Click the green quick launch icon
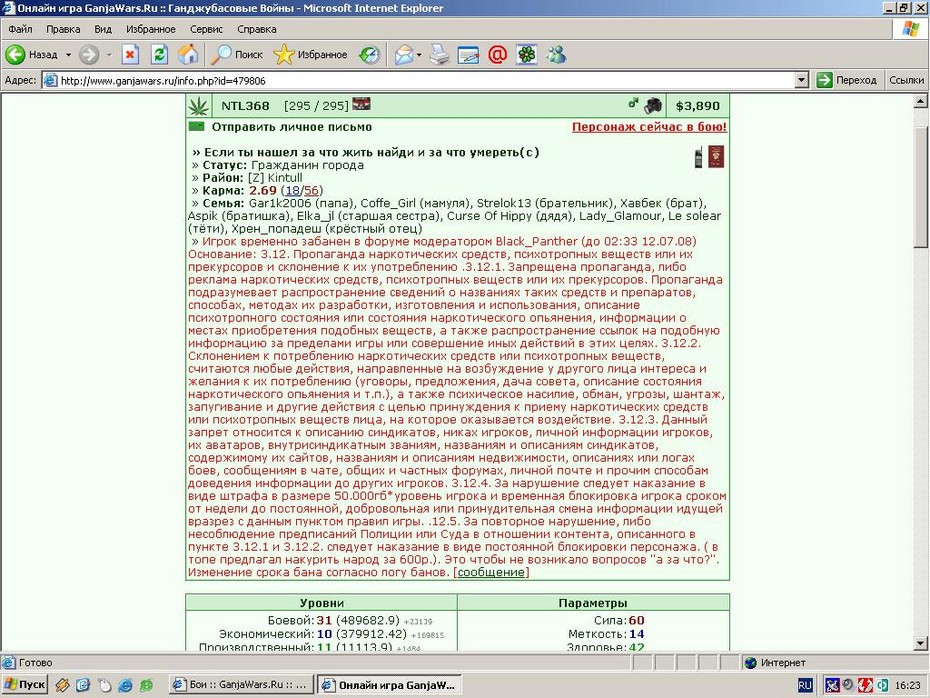Viewport: 930px width, 698px height. click(146, 686)
